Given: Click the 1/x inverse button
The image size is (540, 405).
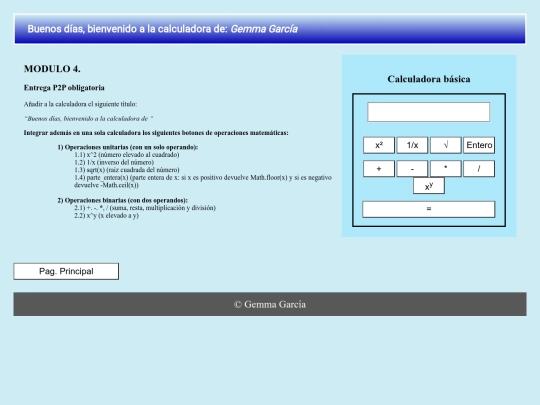Looking at the screenshot, I should point(412,145).
